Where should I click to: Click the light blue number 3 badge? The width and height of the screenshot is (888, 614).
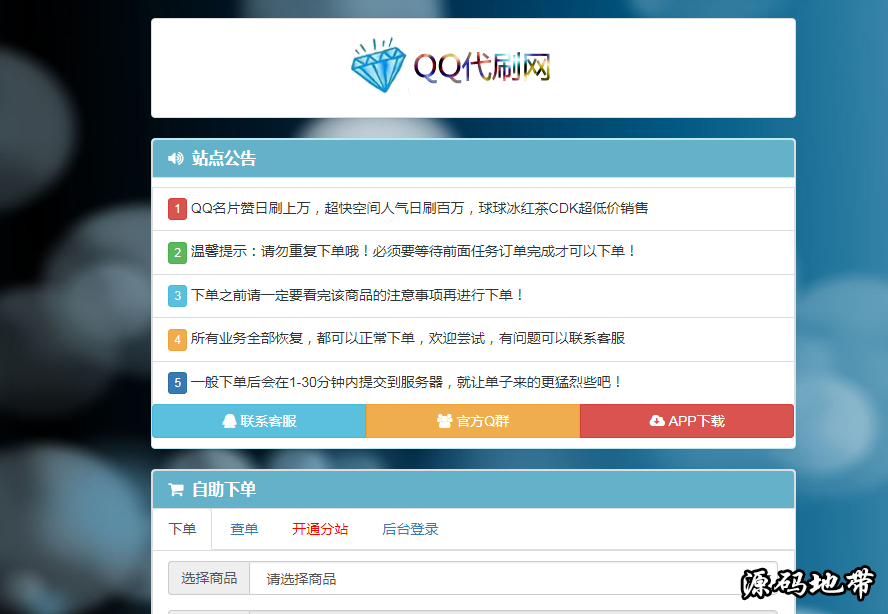[177, 296]
